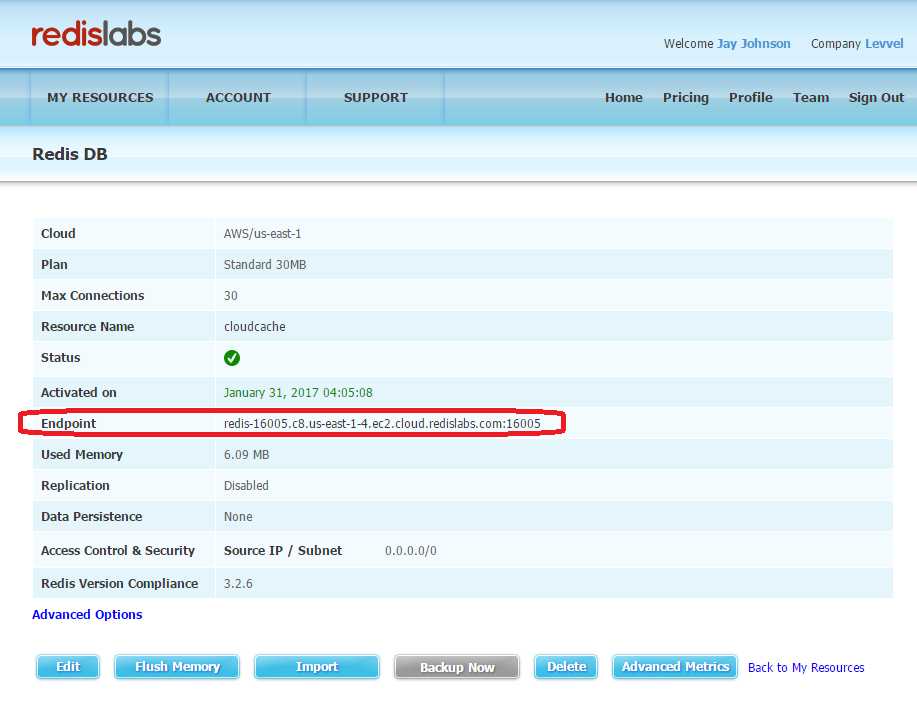
Task: Click the Import button
Action: (317, 667)
